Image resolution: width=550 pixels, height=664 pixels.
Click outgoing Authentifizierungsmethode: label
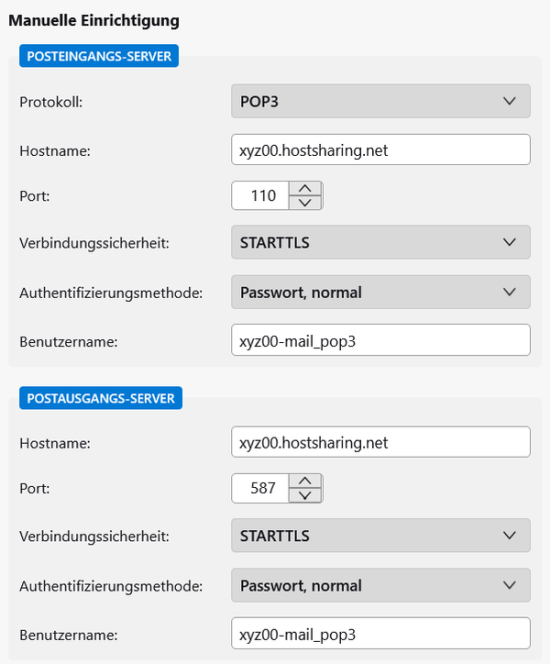coord(111,587)
